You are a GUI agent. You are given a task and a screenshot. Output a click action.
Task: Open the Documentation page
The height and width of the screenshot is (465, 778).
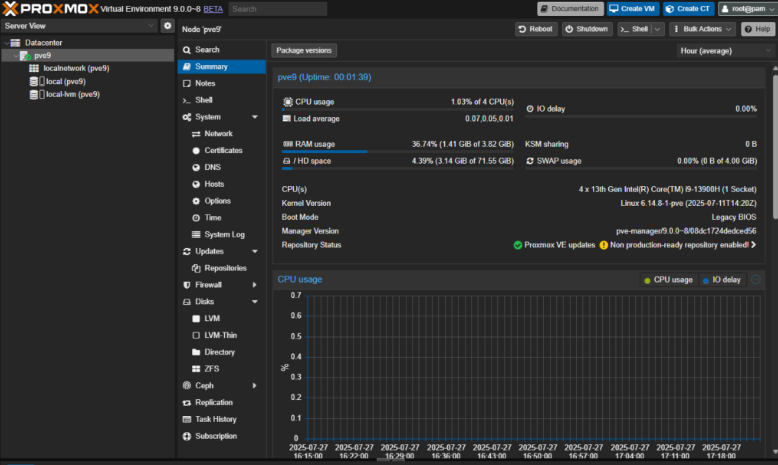point(570,9)
